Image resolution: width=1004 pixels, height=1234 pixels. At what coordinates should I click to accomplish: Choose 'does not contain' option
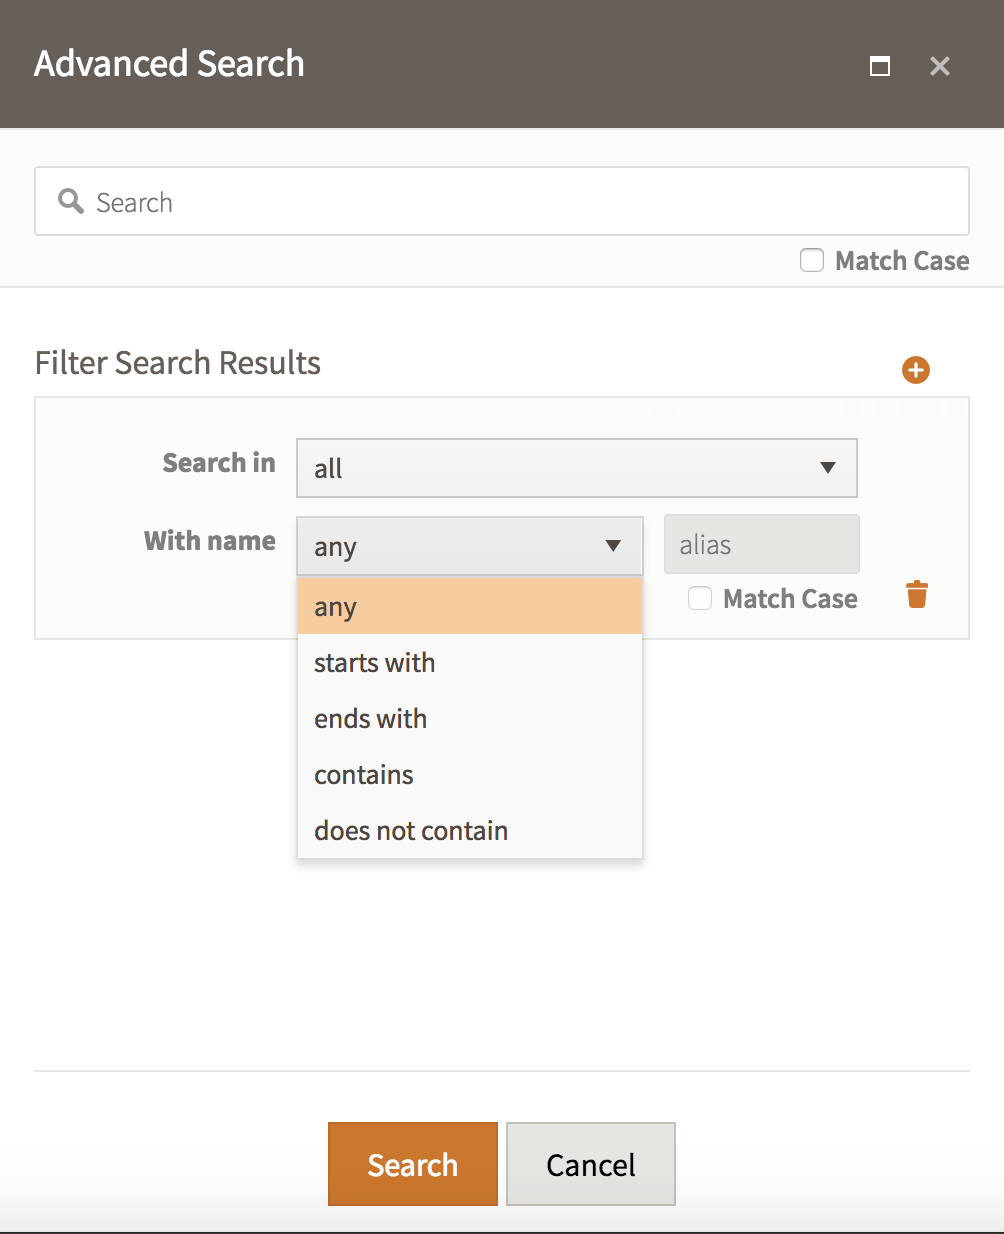470,831
